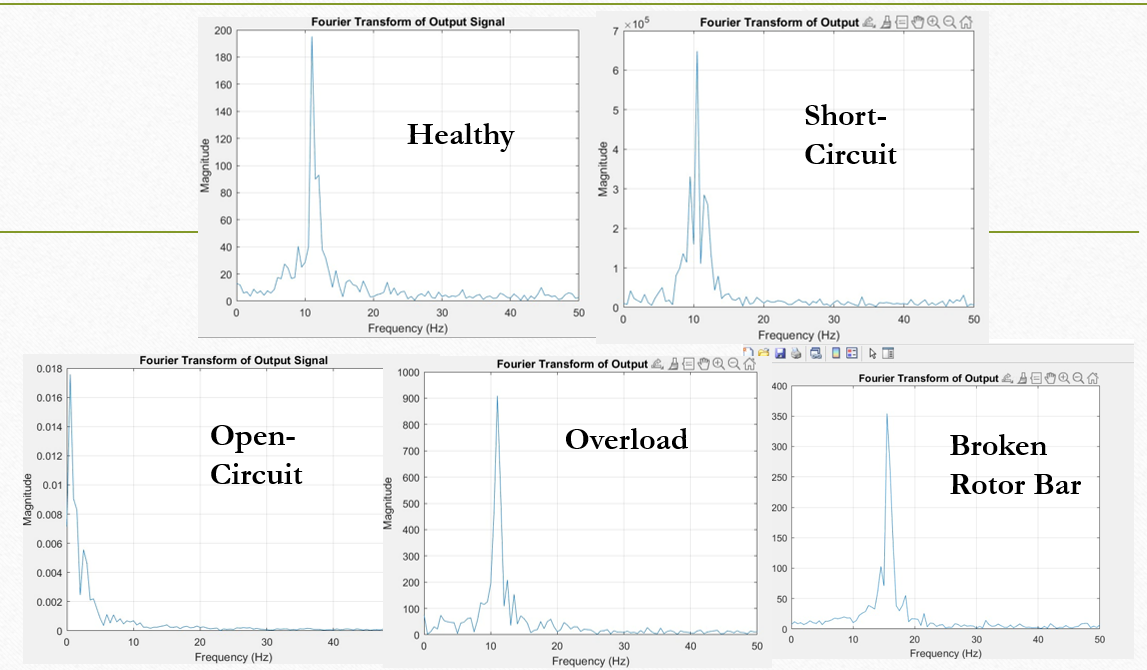Viewport: 1147px width, 670px height.
Task: Click the export icon on Broken Rotor Bar plot
Action: point(1007,378)
